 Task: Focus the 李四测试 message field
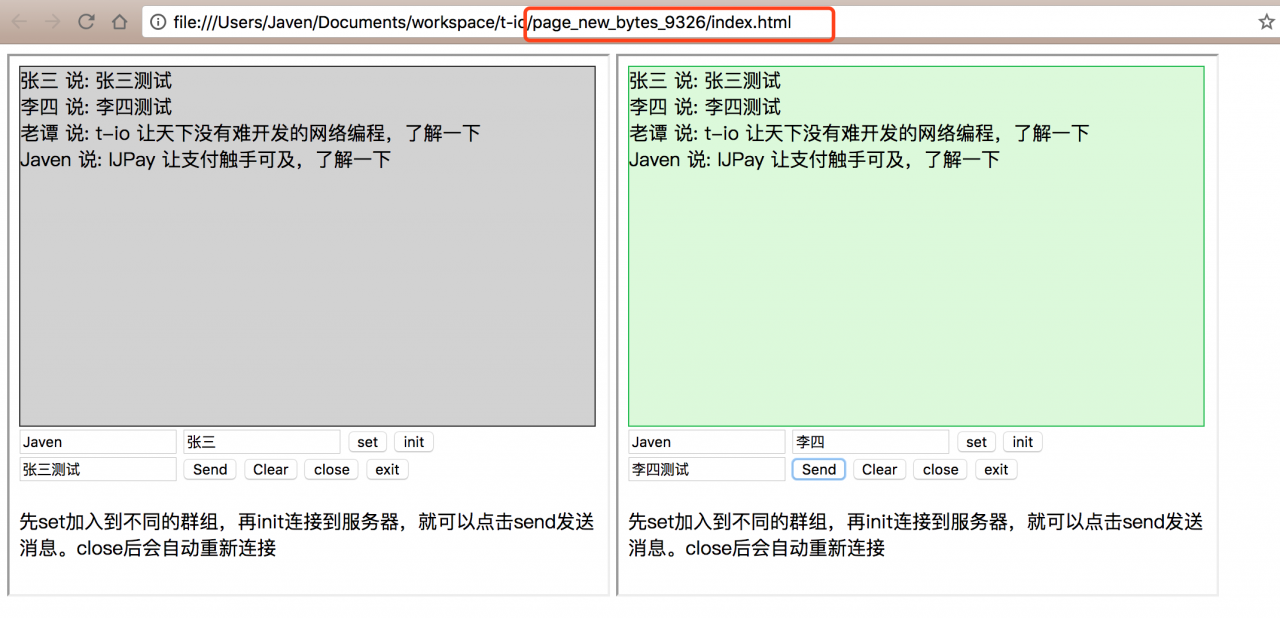click(707, 469)
